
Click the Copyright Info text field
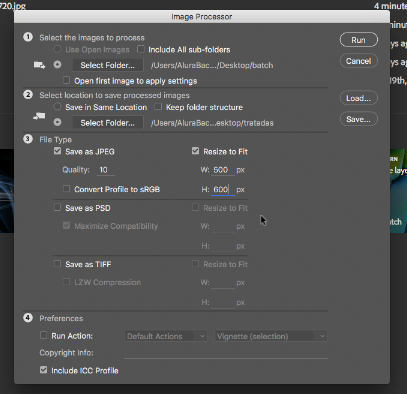[226, 353]
